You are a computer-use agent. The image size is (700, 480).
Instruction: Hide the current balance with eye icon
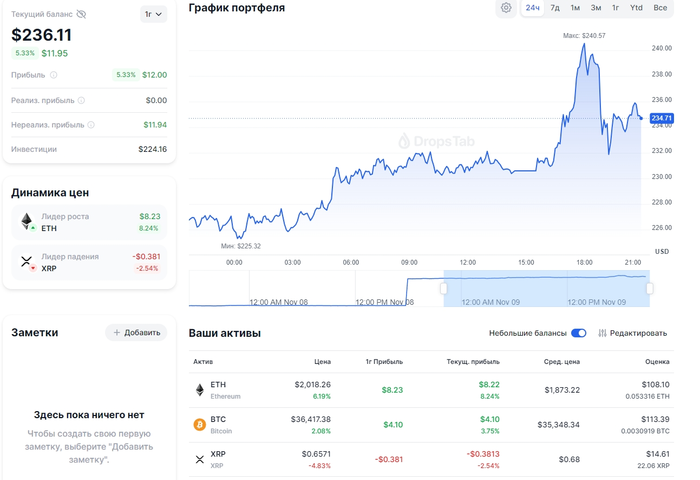[x=81, y=14]
